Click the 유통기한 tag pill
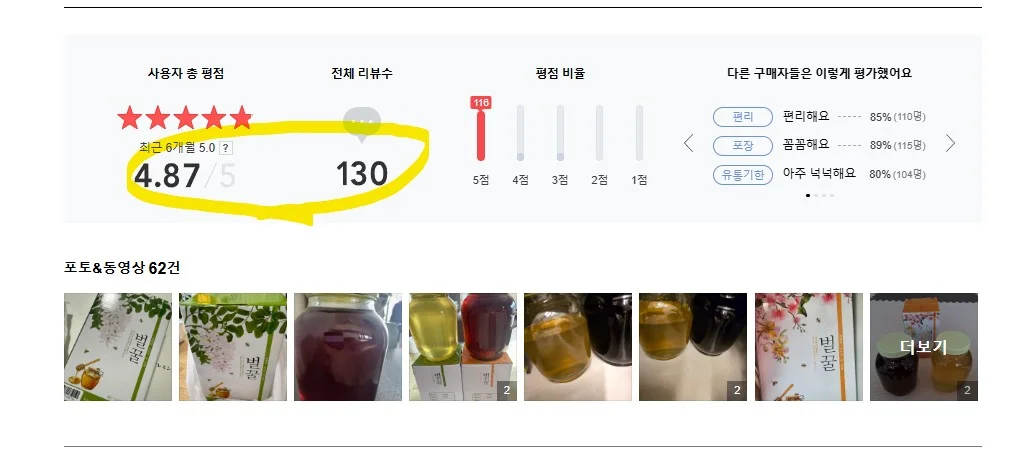The width and height of the screenshot is (1031, 456). (x=742, y=175)
